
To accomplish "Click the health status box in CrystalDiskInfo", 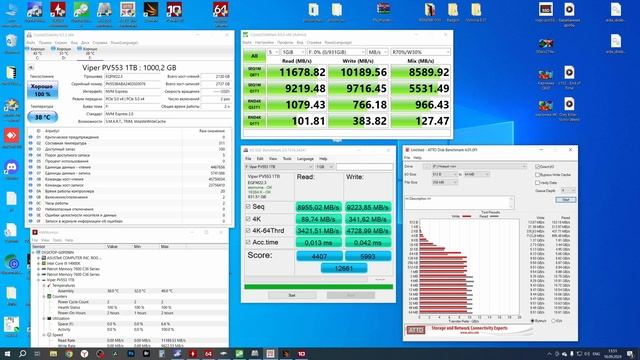I will pyautogui.click(x=42, y=90).
